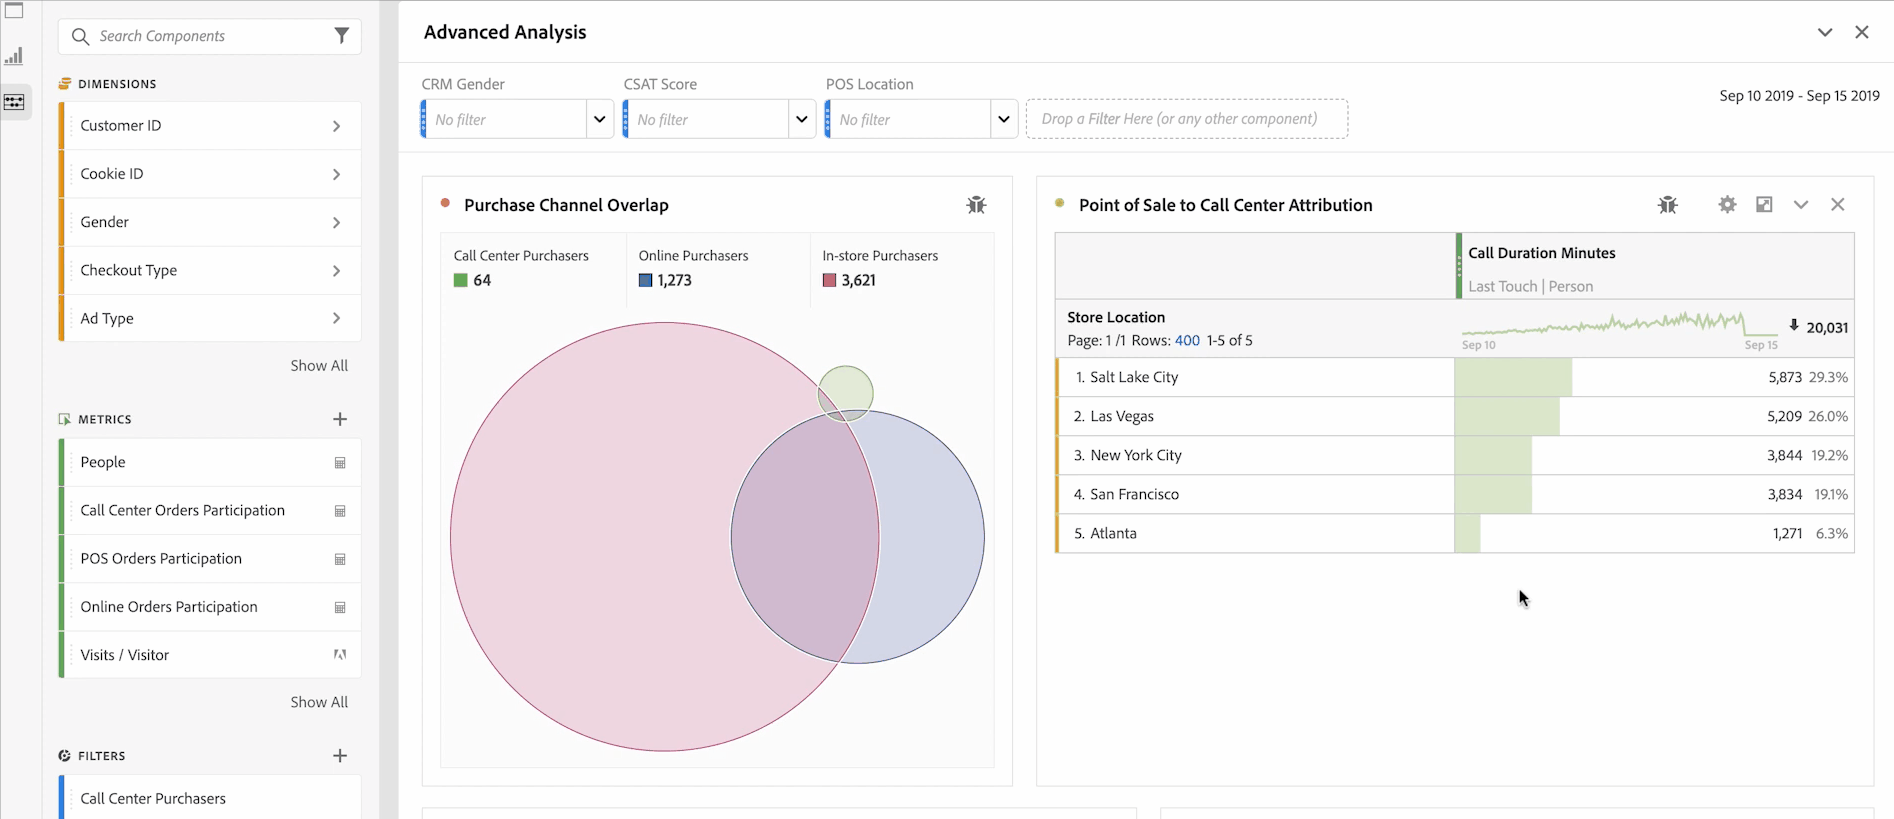Click the filter funnel icon in search
Screen dimensions: 1894x819
pyautogui.click(x=342, y=36)
